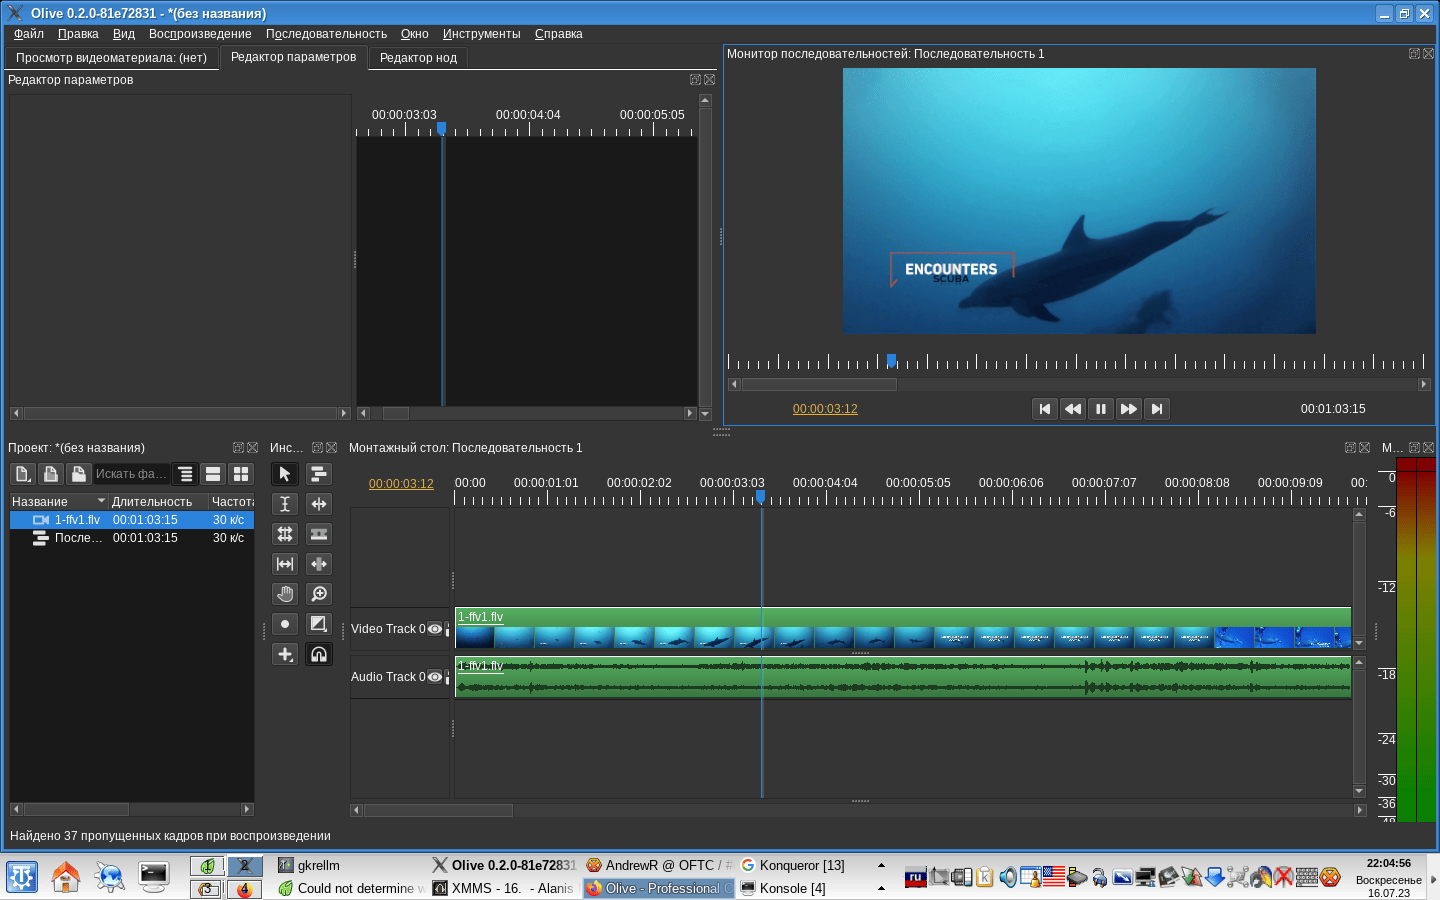
Task: Mute Audio Track 0 with eye icon
Action: click(435, 677)
